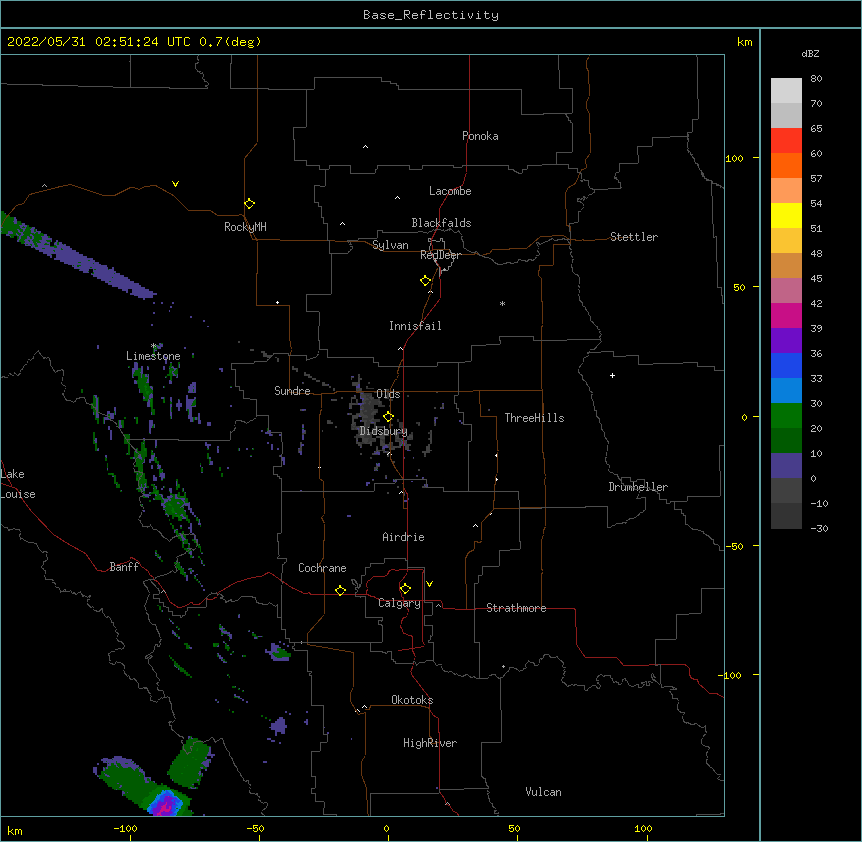Image resolution: width=862 pixels, height=842 pixels.
Task: Click the white asterisk above Limestone label
Action: [154, 346]
